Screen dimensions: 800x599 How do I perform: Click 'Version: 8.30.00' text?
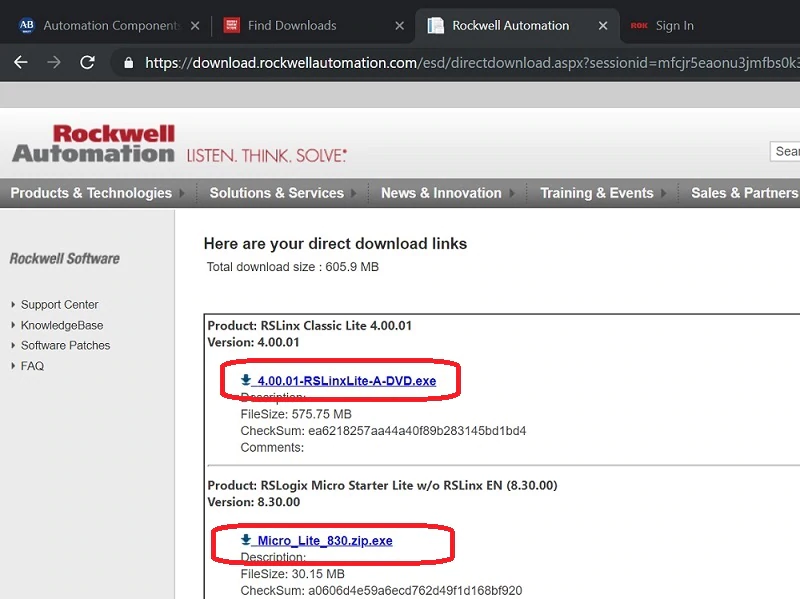[x=254, y=502]
